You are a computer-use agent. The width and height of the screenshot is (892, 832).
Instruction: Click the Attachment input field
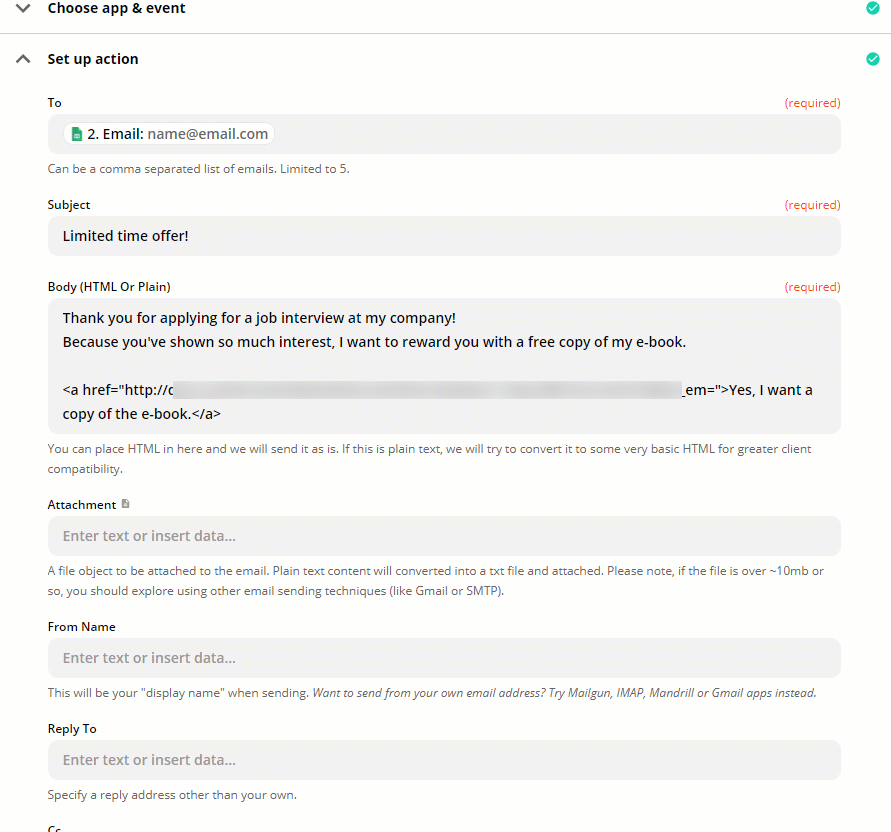[x=444, y=536]
